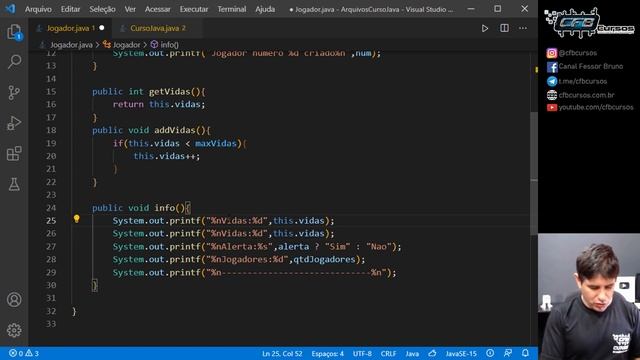Open the Ver menu
Viewport: 640px width, 360px height.
click(130, 9)
